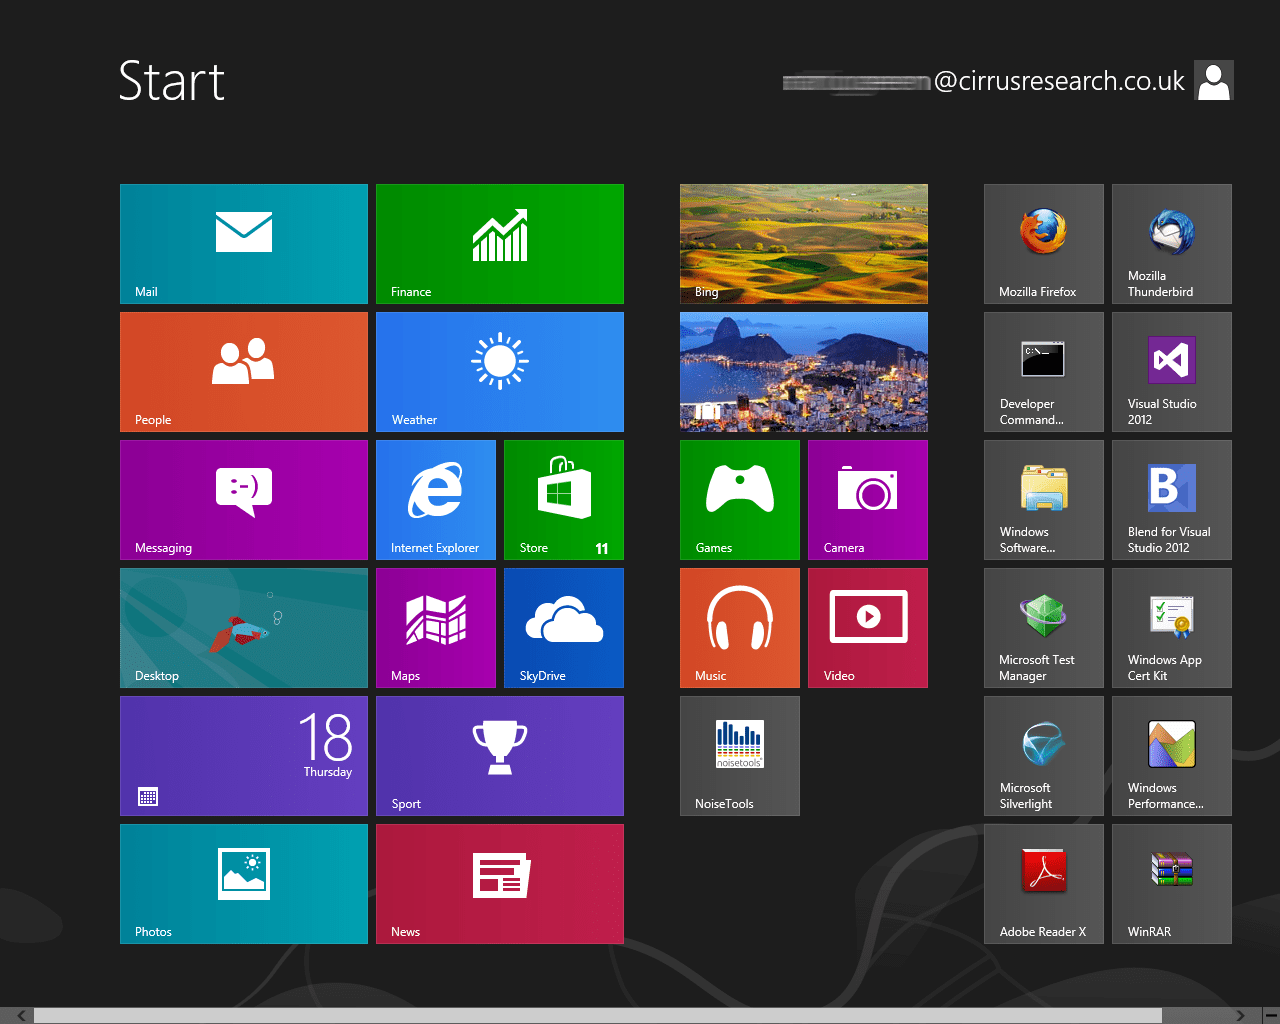1280x1024 pixels.
Task: Go to the Desktop tile
Action: pyautogui.click(x=244, y=628)
